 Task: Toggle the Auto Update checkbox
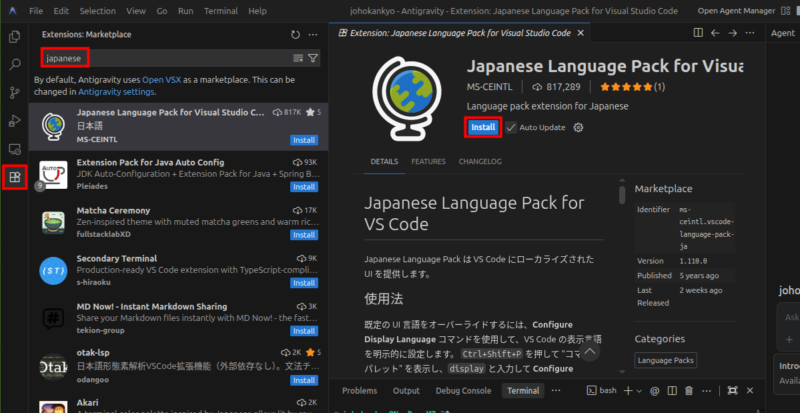click(x=511, y=128)
